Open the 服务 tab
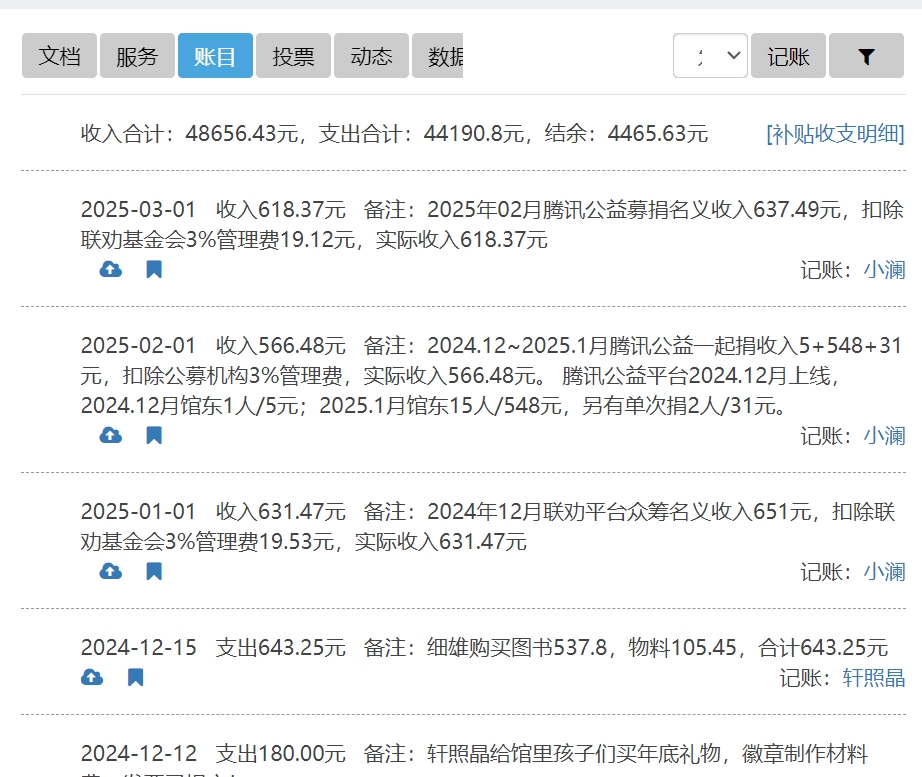Image resolution: width=922 pixels, height=777 pixels. tap(137, 56)
